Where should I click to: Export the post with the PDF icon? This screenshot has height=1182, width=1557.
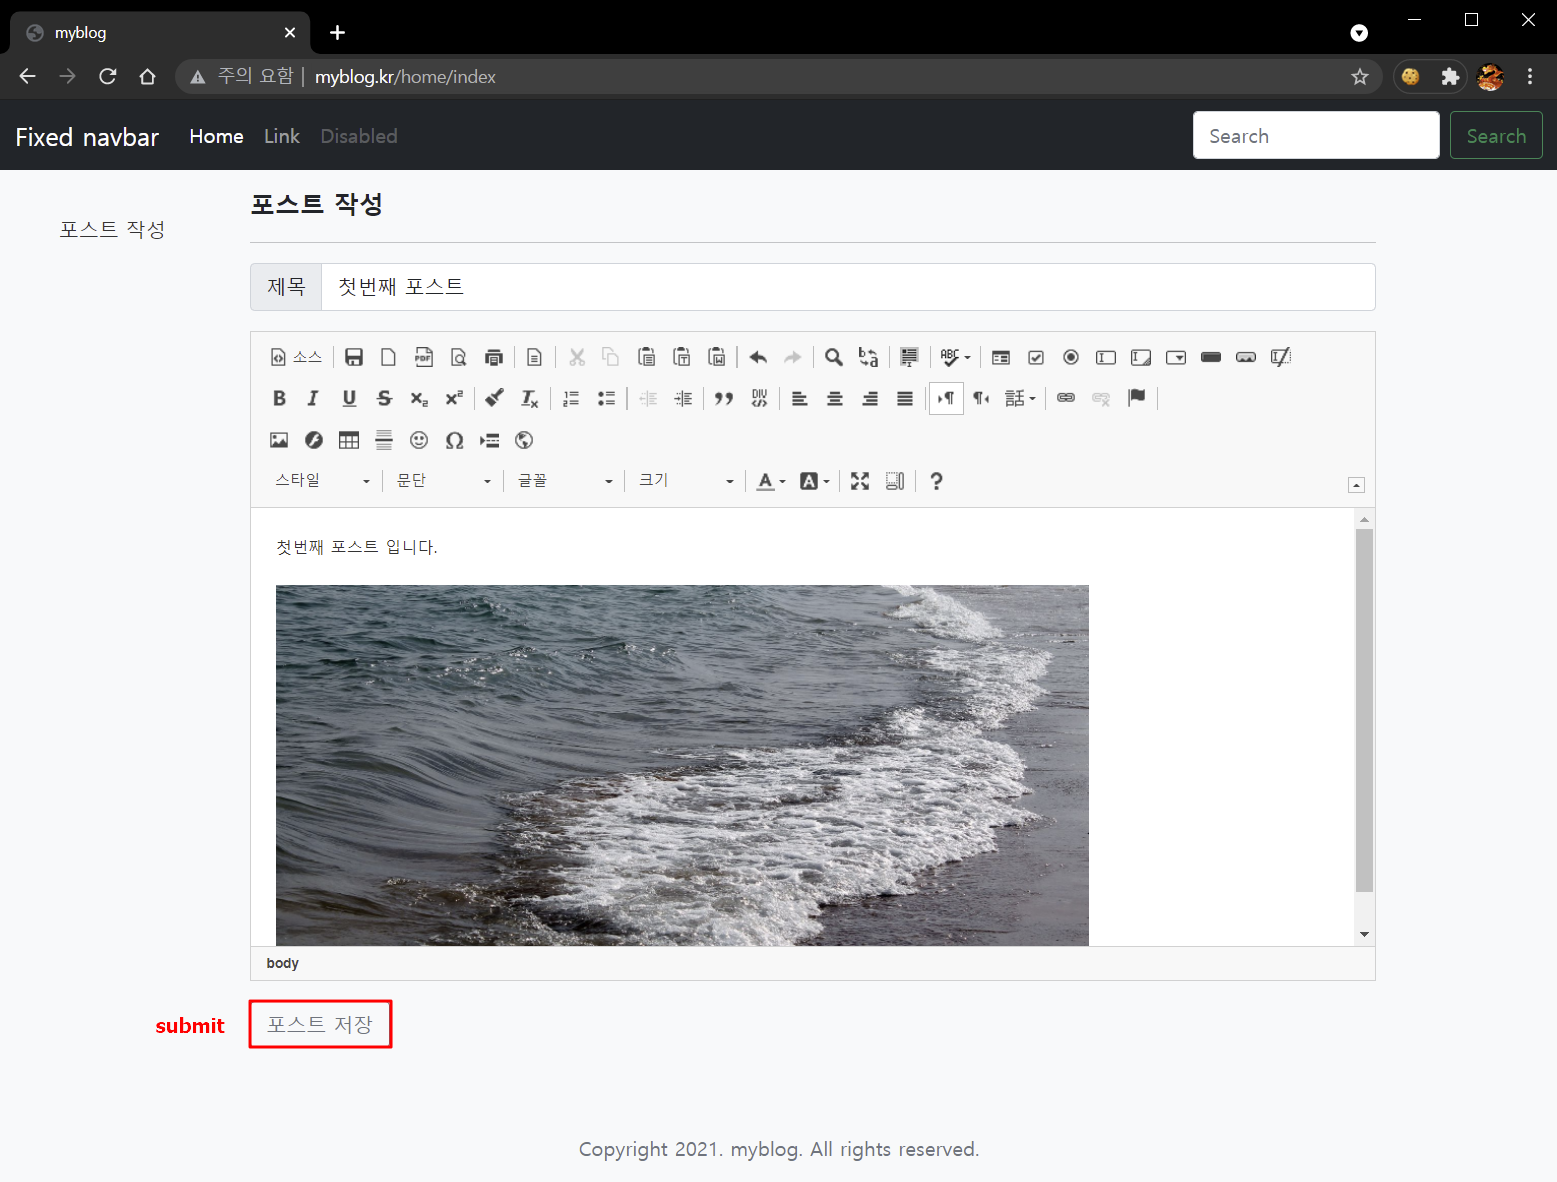424,357
